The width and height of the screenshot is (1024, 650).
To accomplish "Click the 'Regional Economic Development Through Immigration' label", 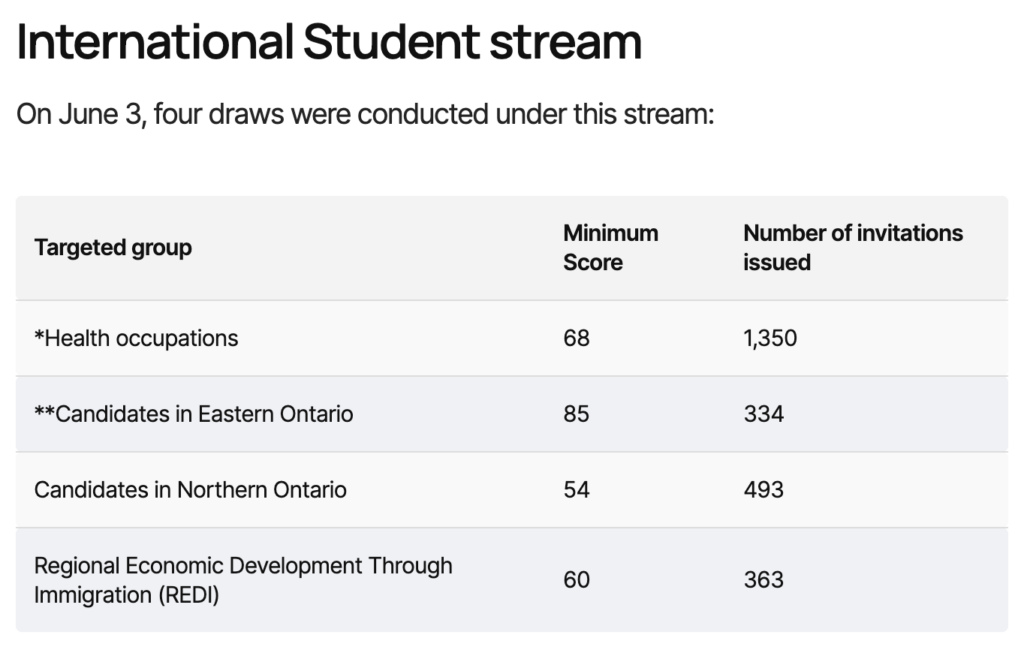I will pyautogui.click(x=243, y=580).
